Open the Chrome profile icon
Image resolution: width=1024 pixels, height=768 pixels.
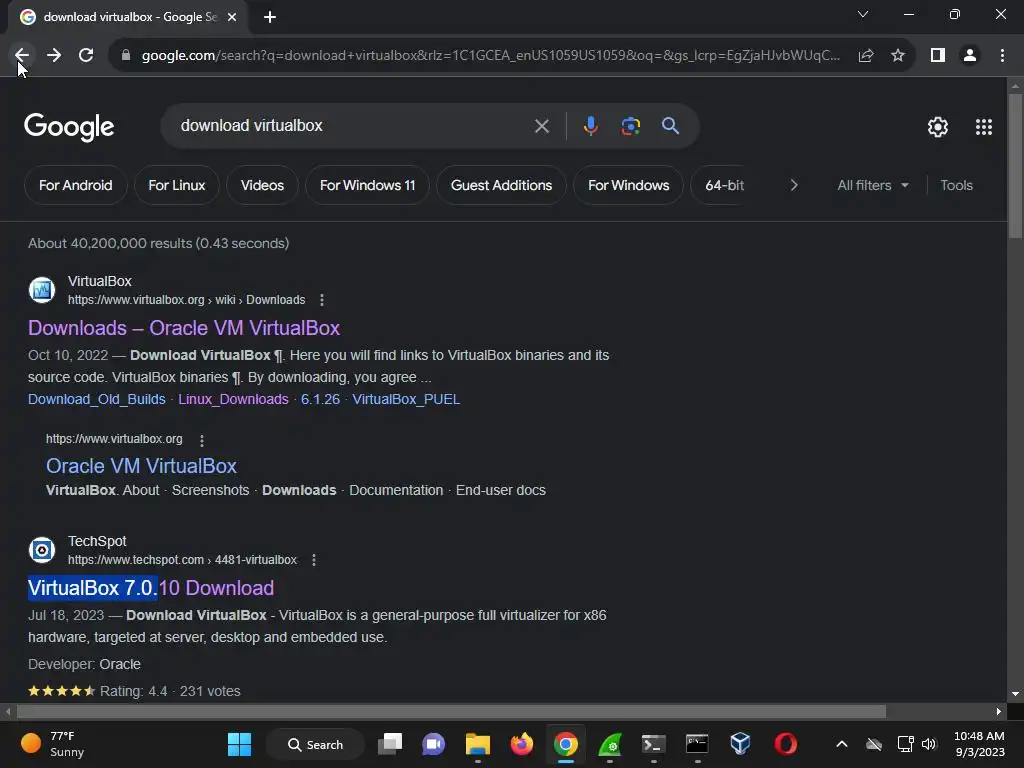coord(970,56)
